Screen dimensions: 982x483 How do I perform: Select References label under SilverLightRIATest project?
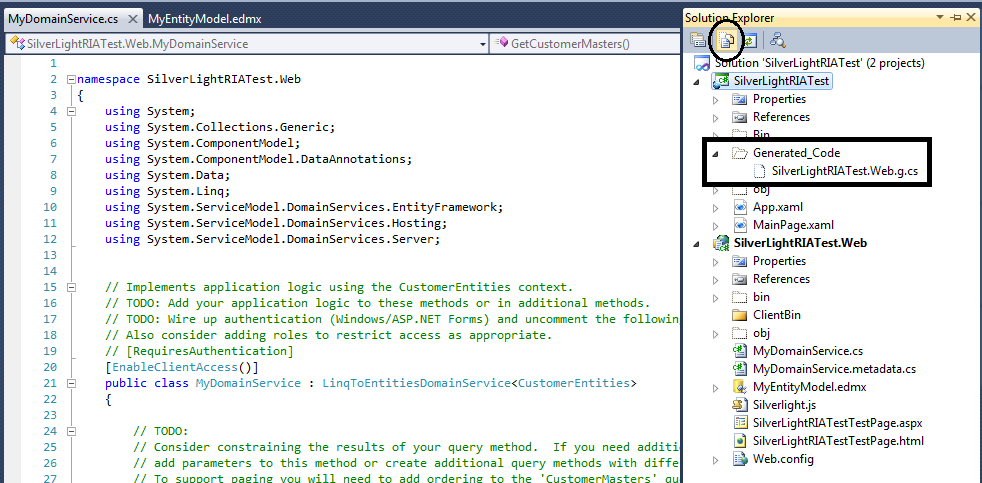coord(781,117)
